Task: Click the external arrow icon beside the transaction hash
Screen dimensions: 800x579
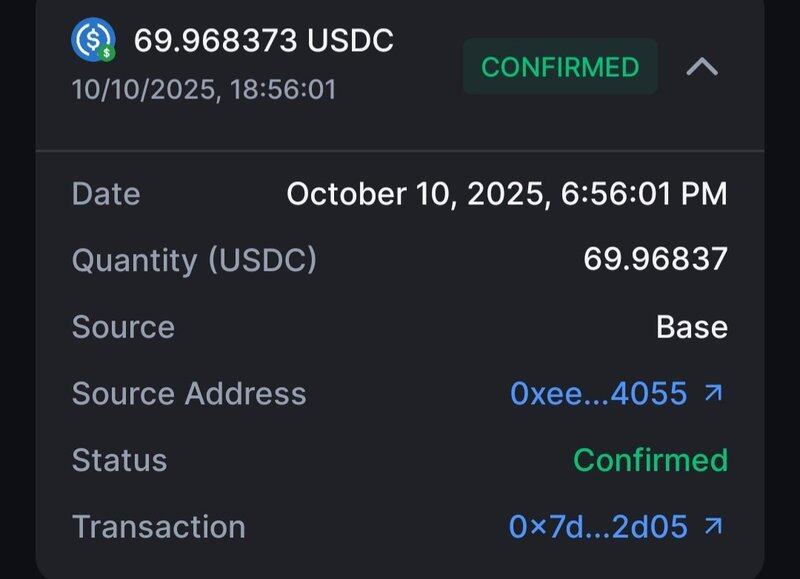Action: pyautogui.click(x=713, y=526)
